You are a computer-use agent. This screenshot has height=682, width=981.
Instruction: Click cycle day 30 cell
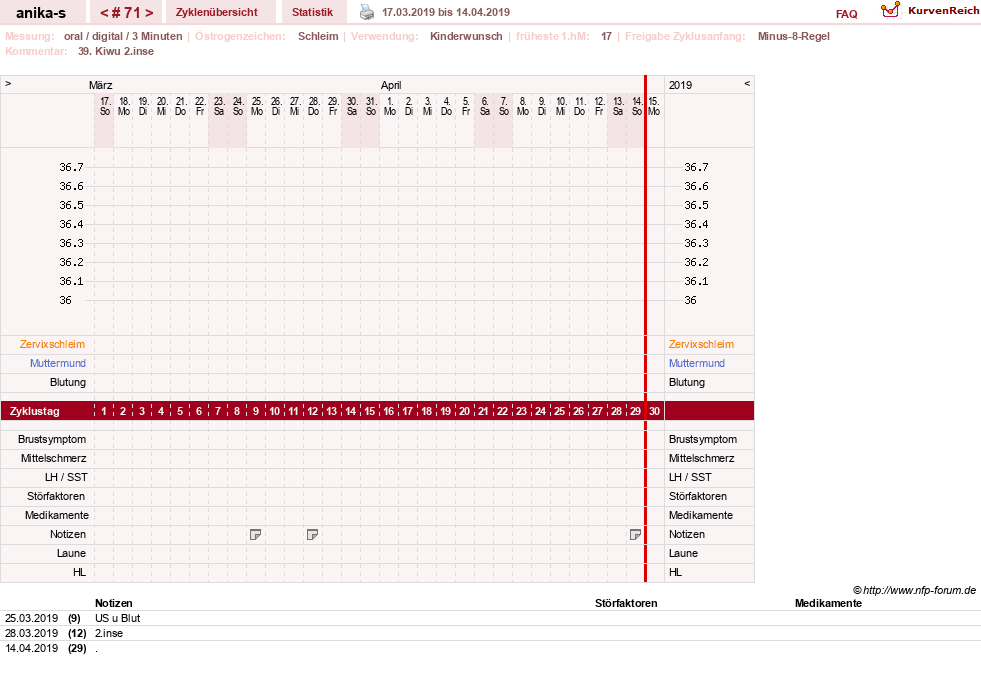(x=654, y=411)
